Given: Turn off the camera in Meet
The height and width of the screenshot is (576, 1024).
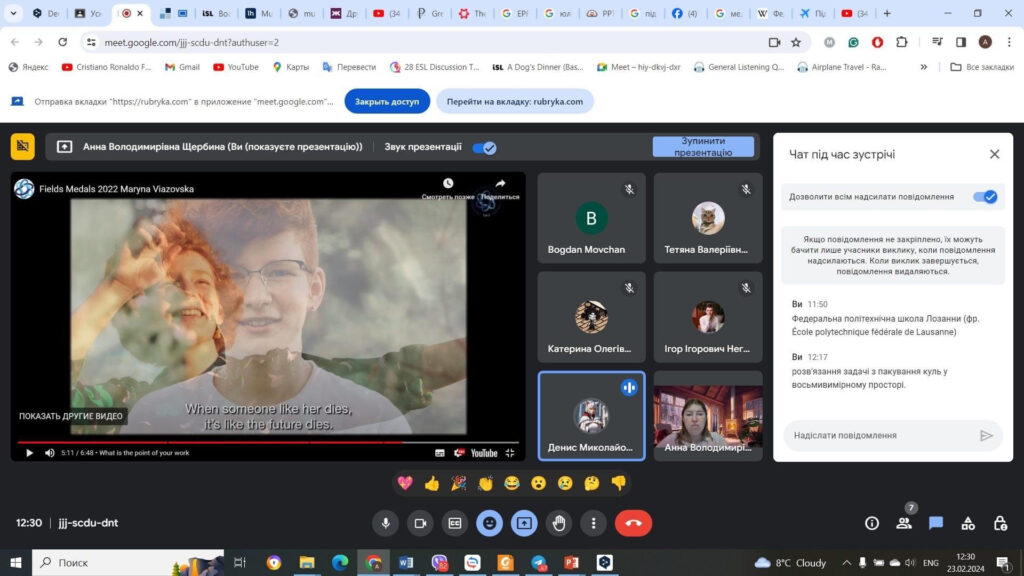Looking at the screenshot, I should (420, 523).
